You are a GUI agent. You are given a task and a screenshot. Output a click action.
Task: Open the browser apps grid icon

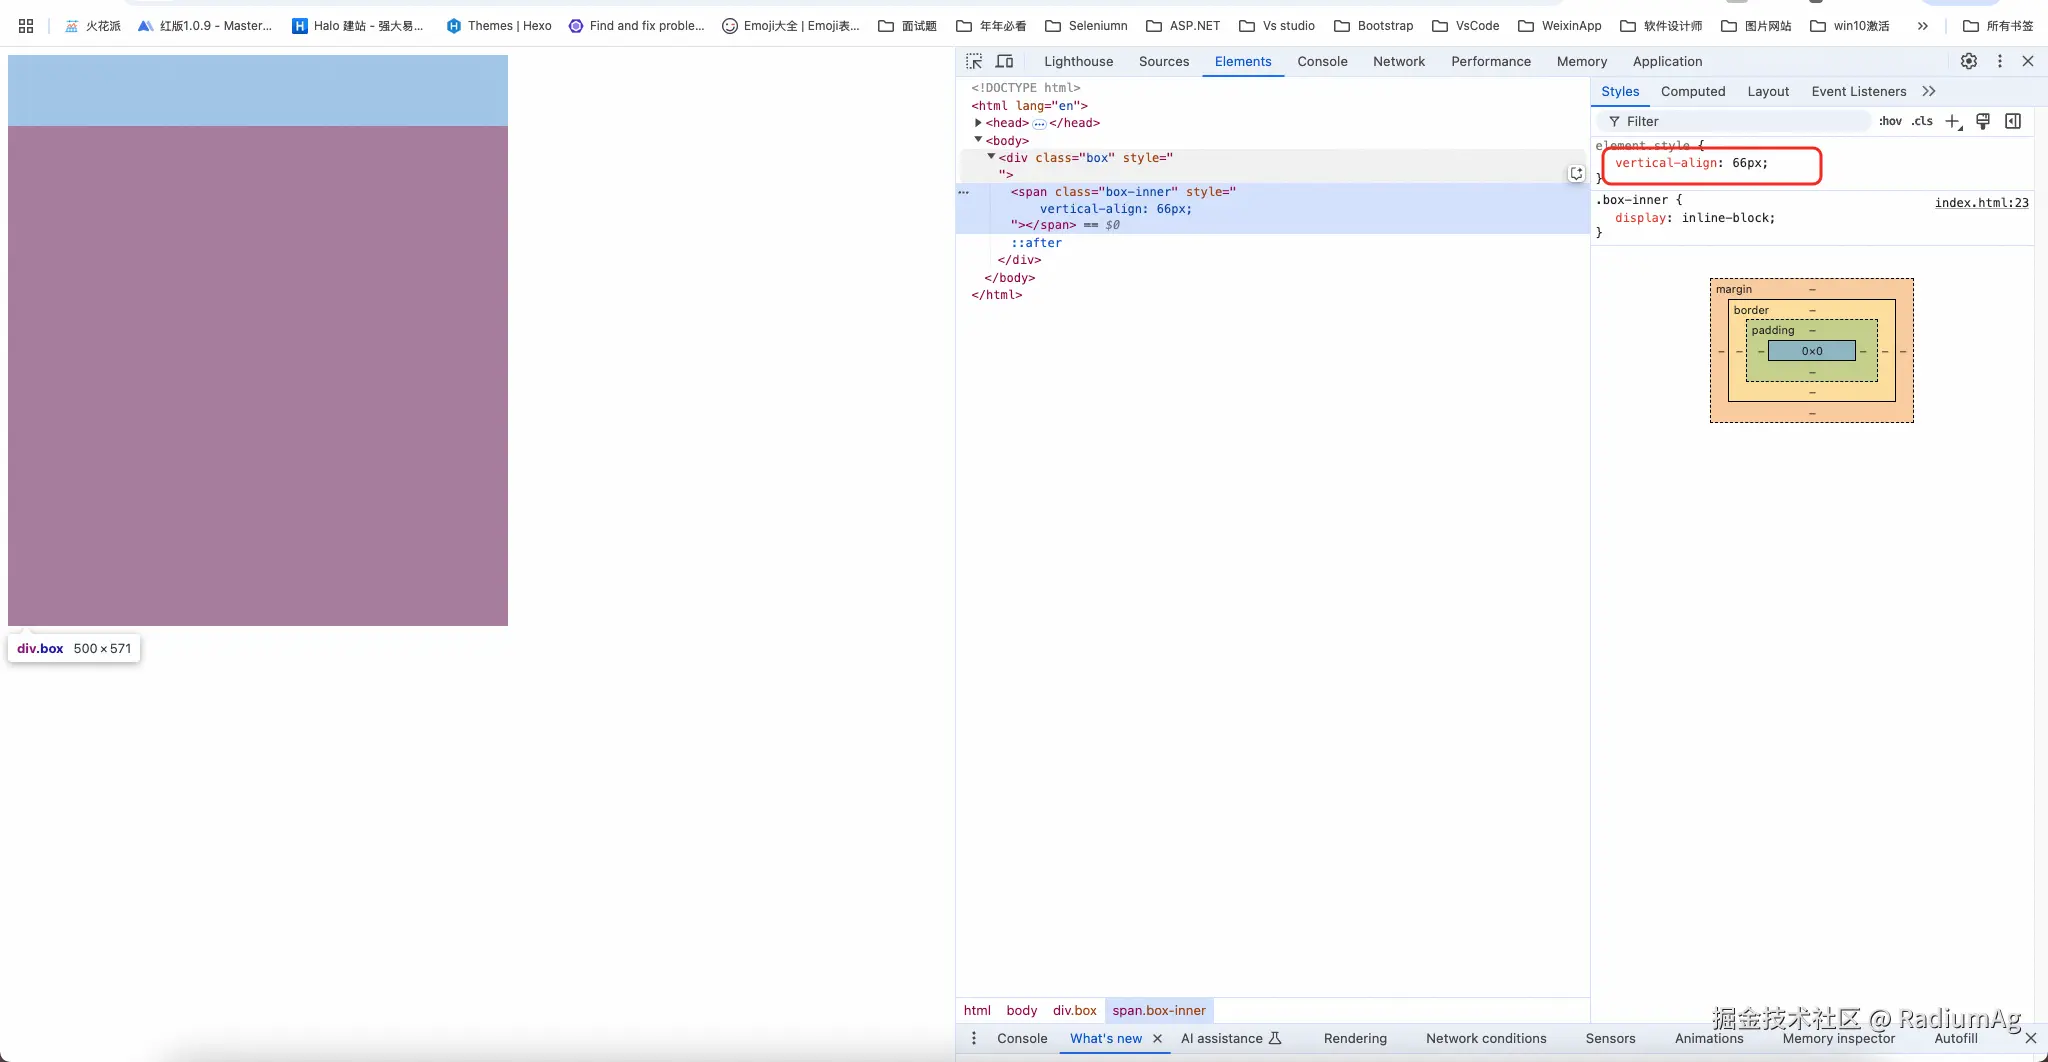pos(26,26)
